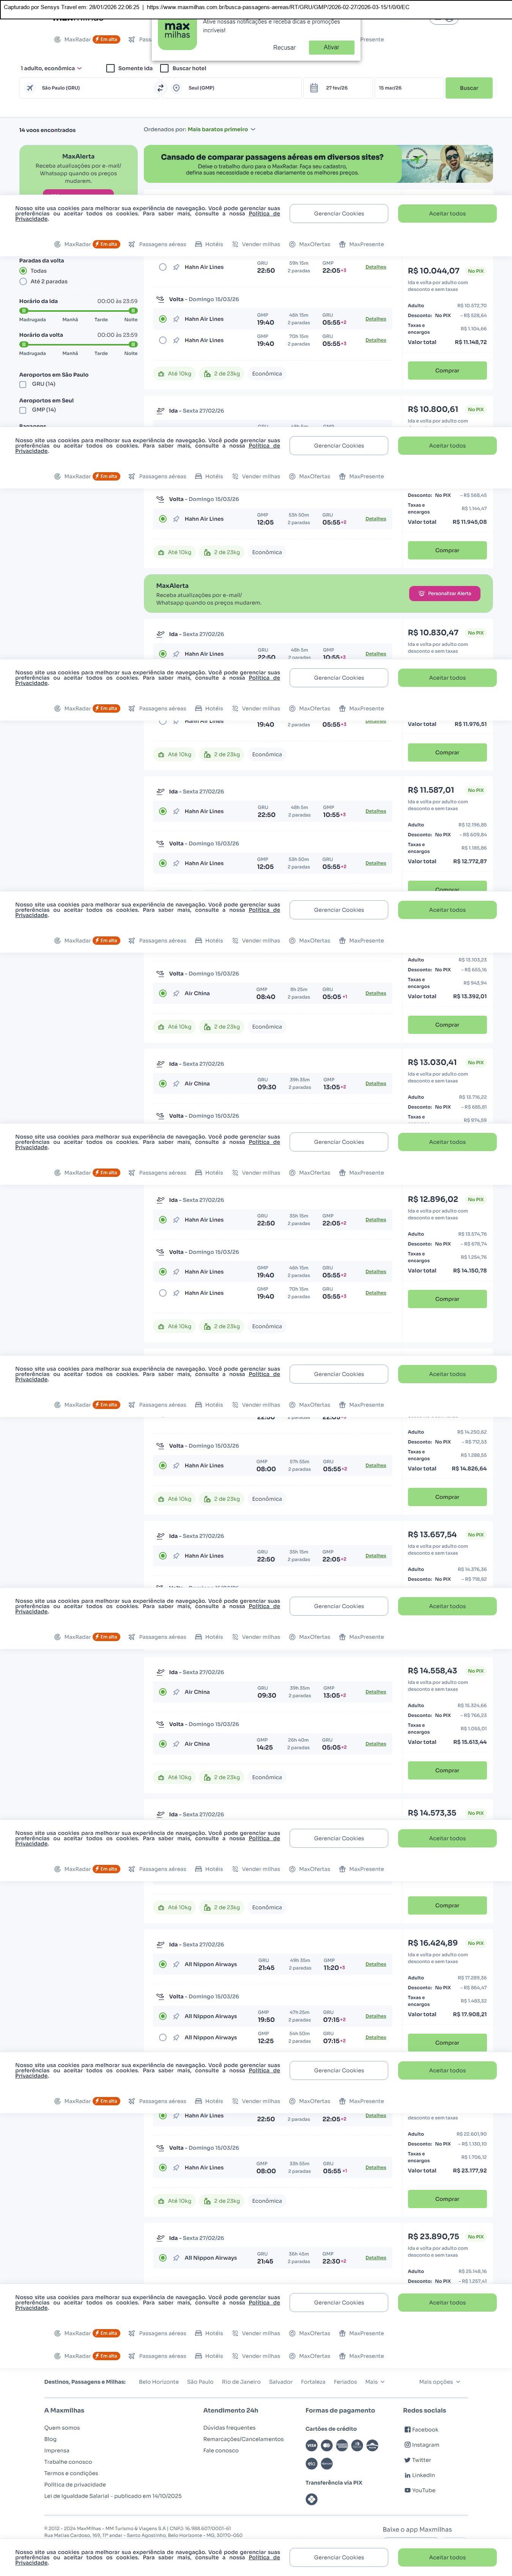Click the "Horário da ida" slider left handle
The image size is (512, 2576).
(23, 311)
